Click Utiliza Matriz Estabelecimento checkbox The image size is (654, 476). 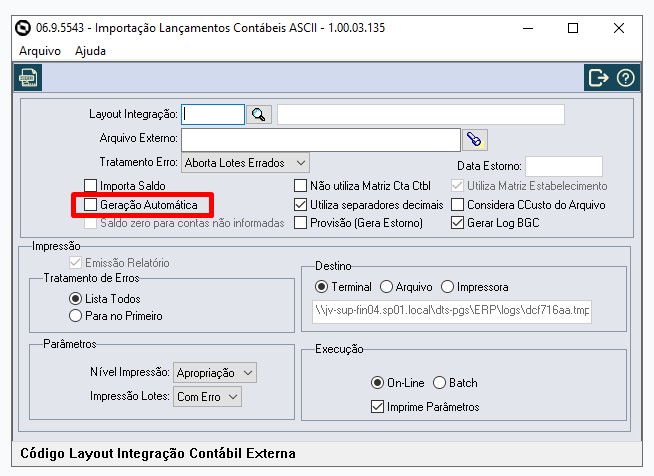click(458, 186)
